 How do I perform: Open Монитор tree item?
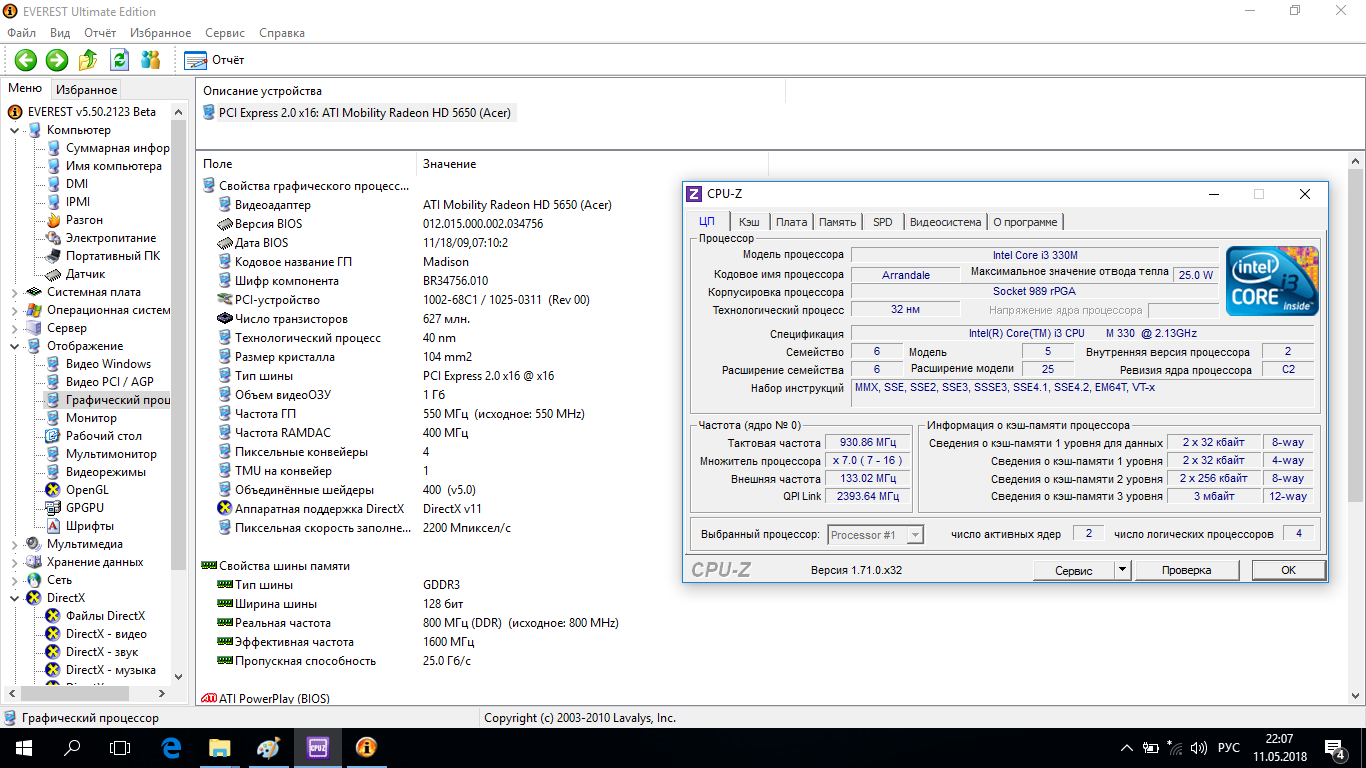[81, 418]
